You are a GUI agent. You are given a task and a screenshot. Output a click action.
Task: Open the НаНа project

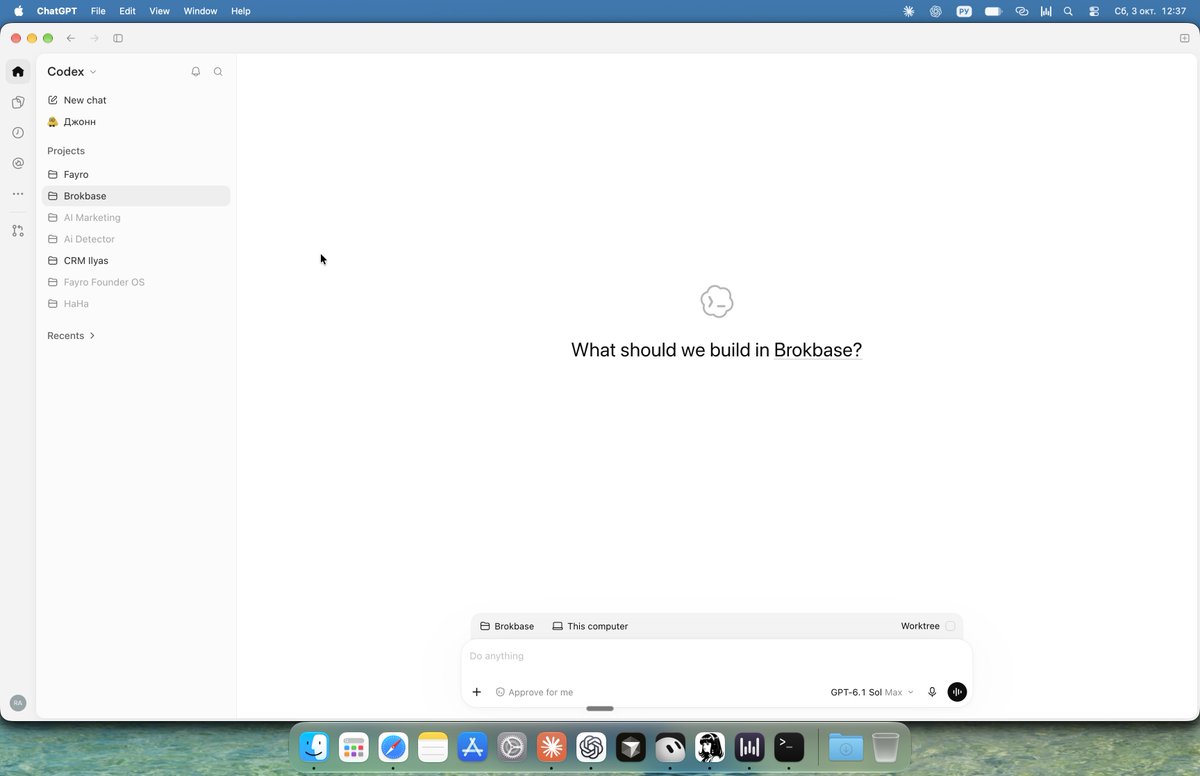[x=136, y=304]
